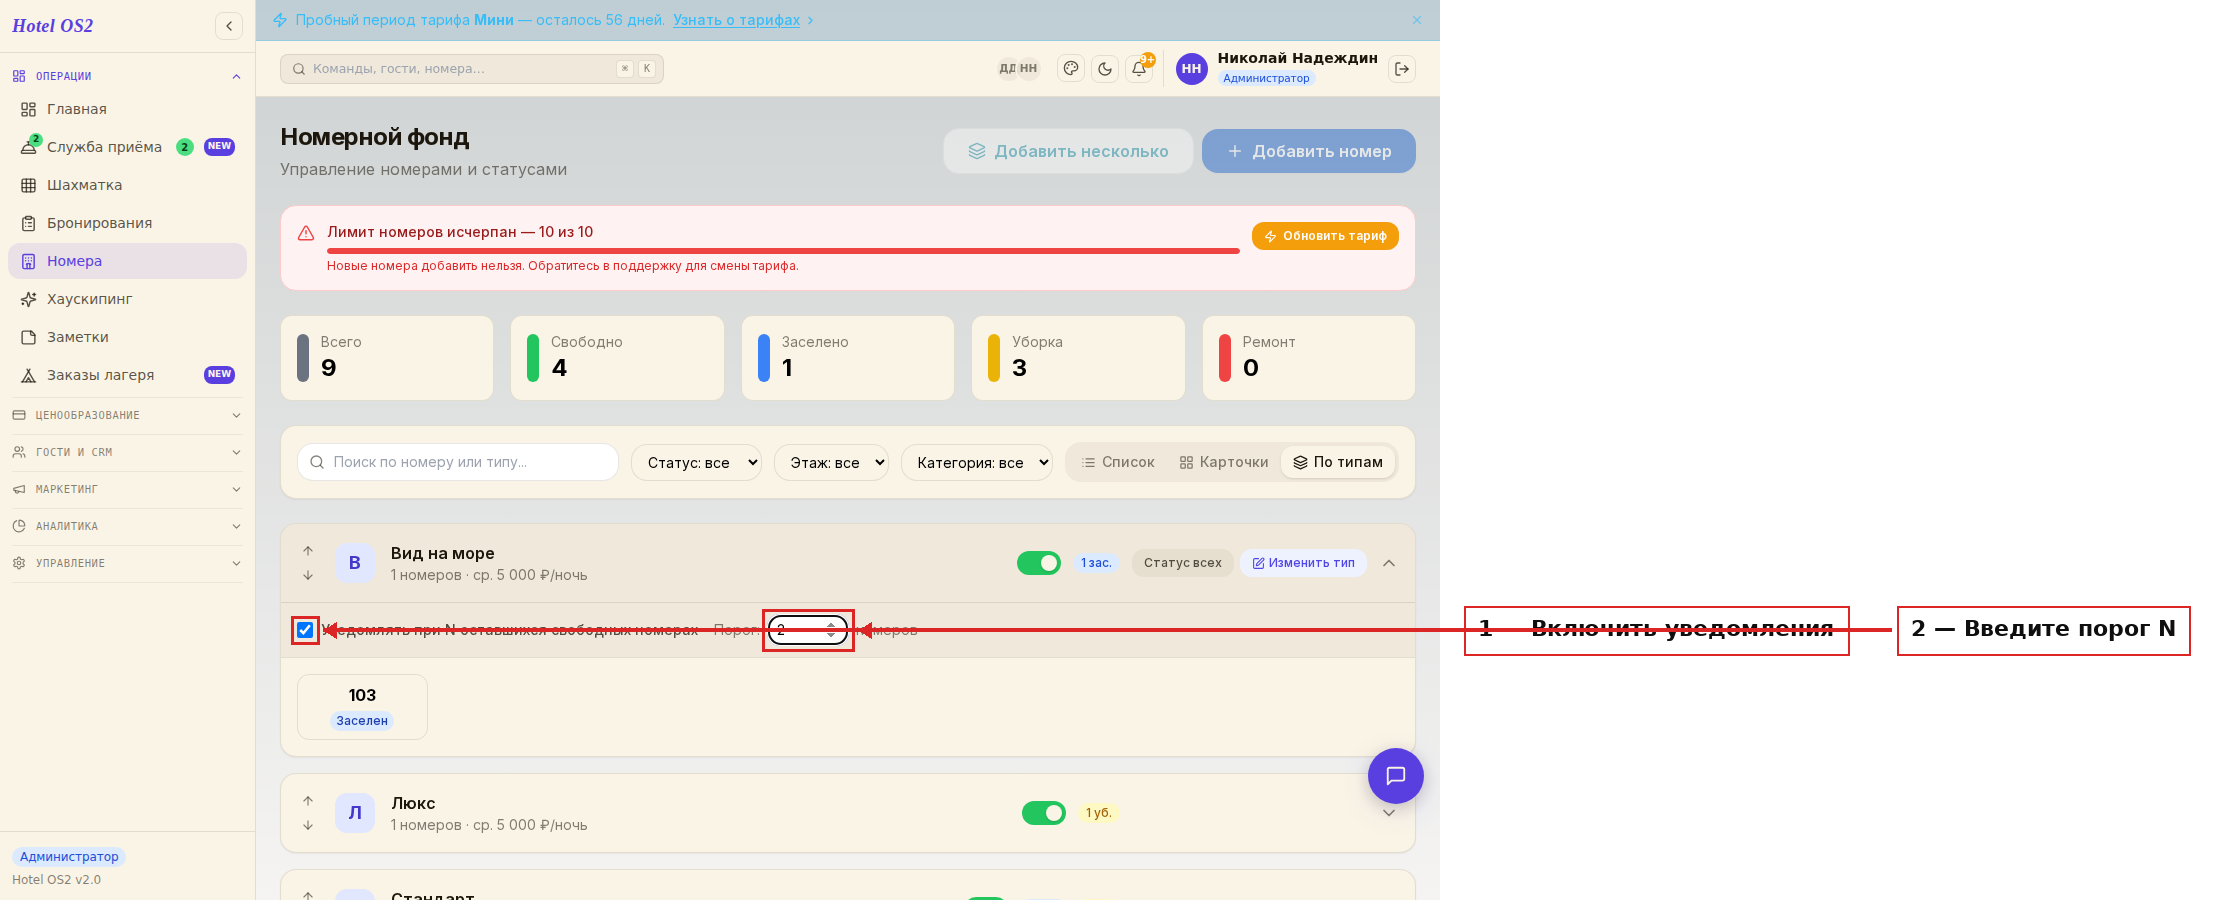Open Заметки in sidebar
The width and height of the screenshot is (2214, 900).
coord(127,337)
